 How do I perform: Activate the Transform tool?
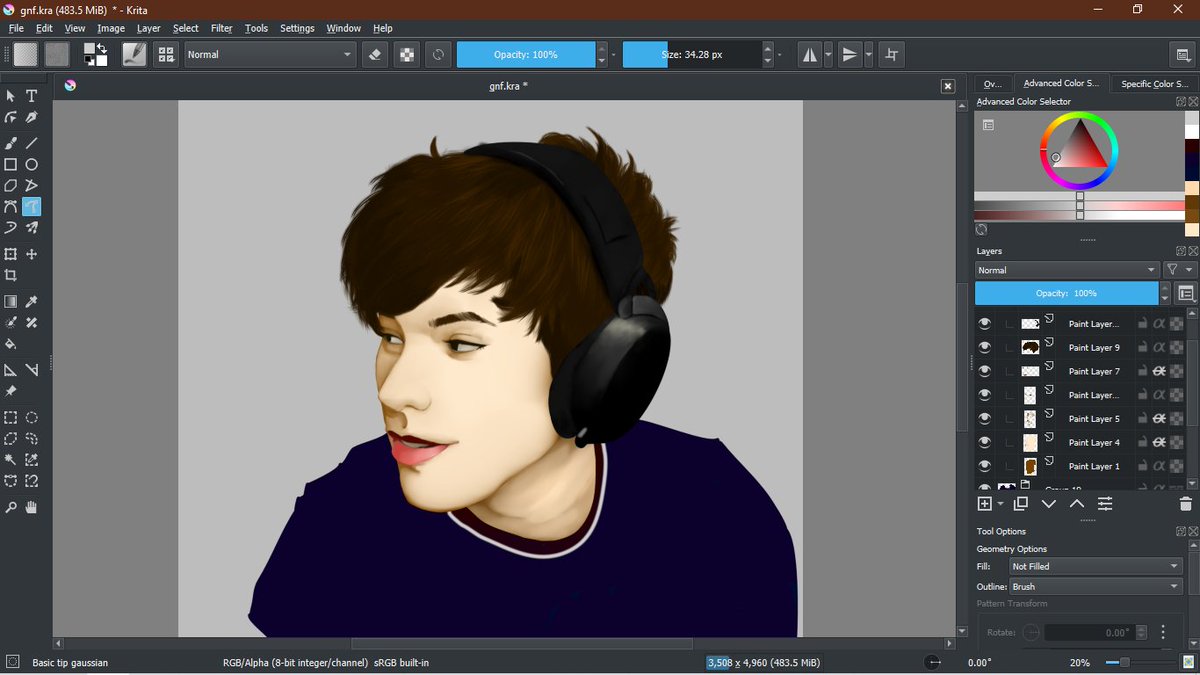coord(11,254)
